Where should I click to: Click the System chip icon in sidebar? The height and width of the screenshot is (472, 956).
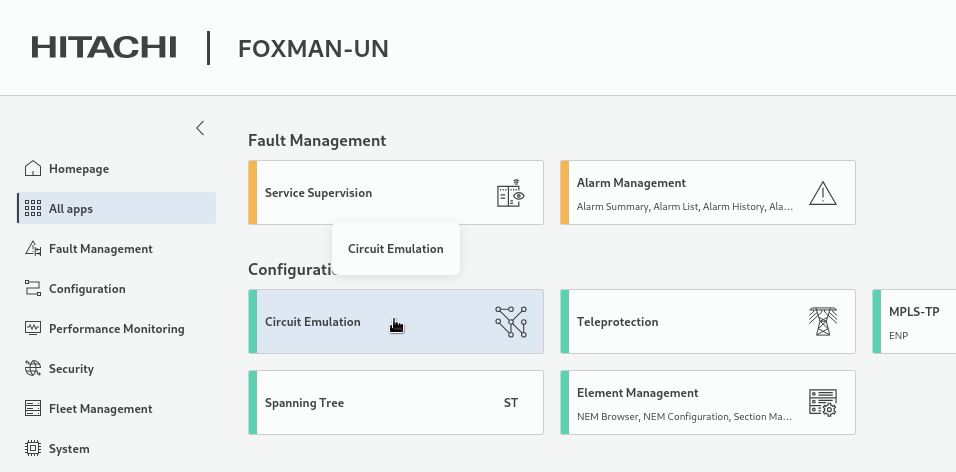tap(32, 449)
